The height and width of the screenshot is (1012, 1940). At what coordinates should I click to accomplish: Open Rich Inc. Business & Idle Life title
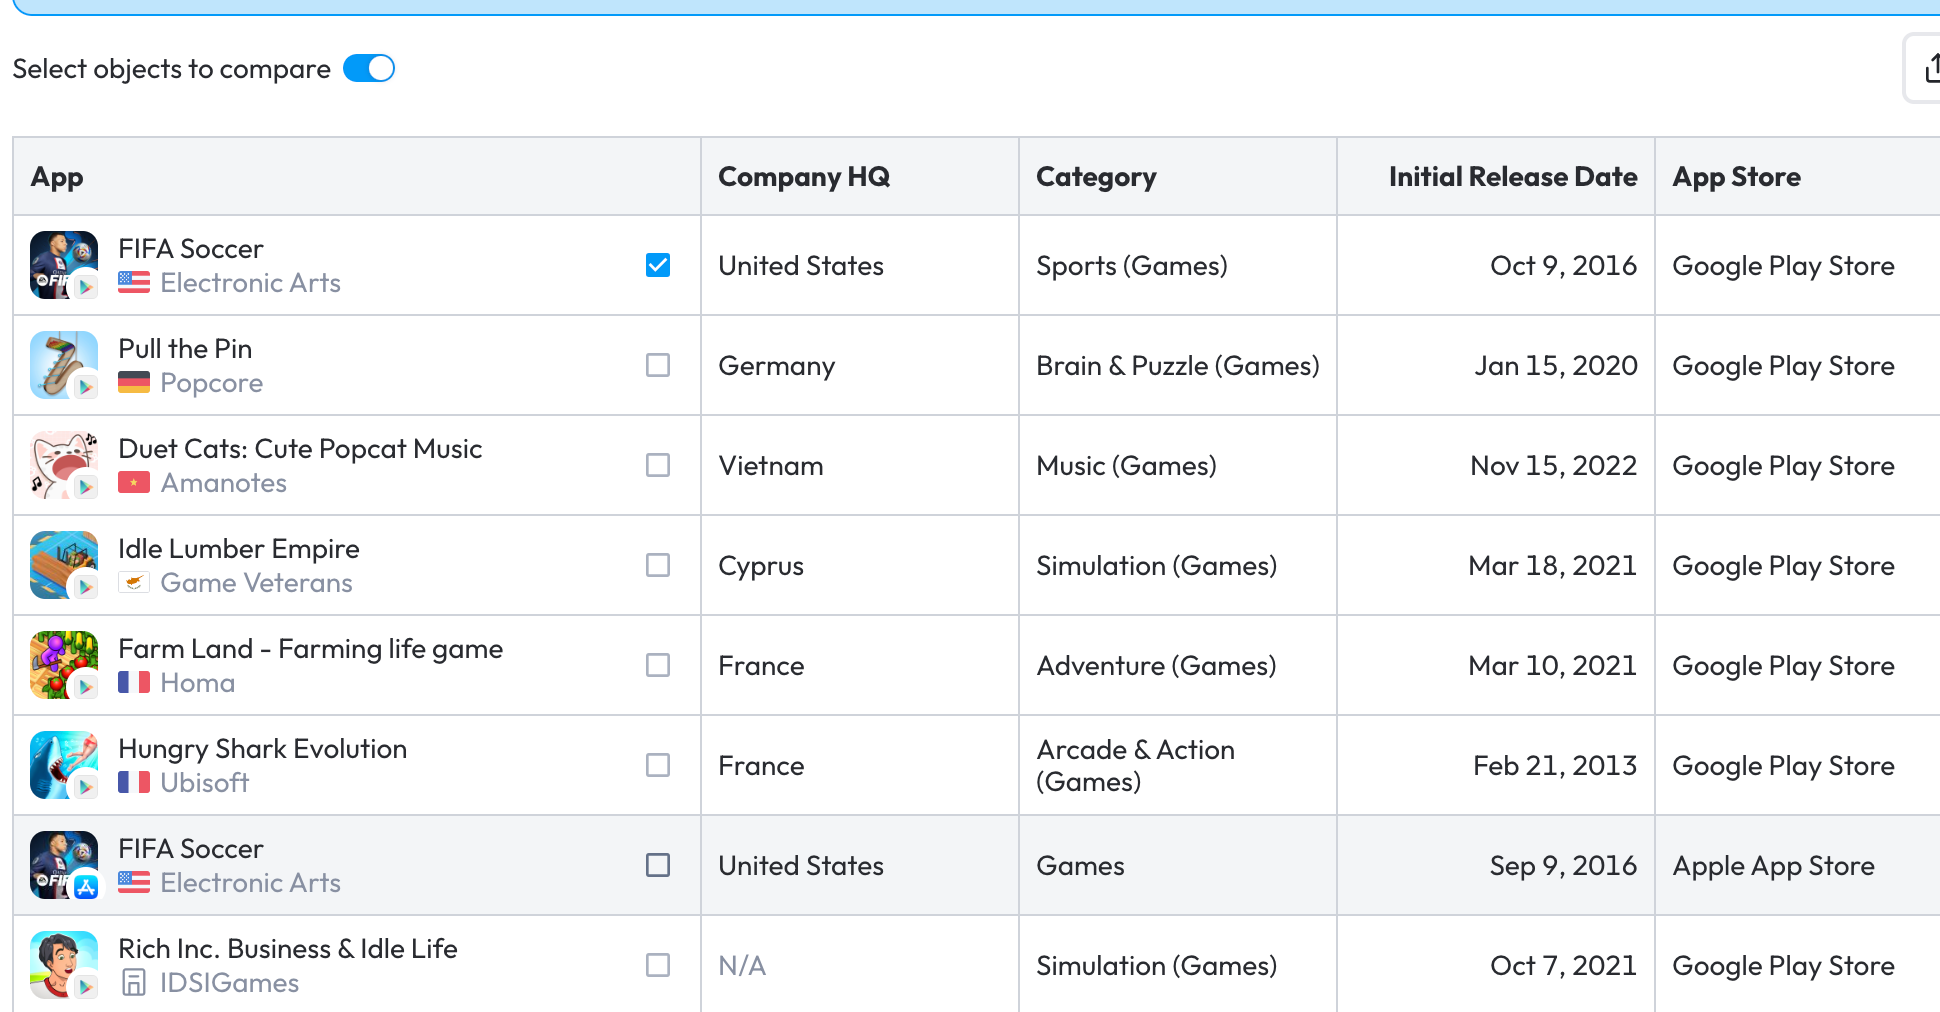click(x=287, y=948)
